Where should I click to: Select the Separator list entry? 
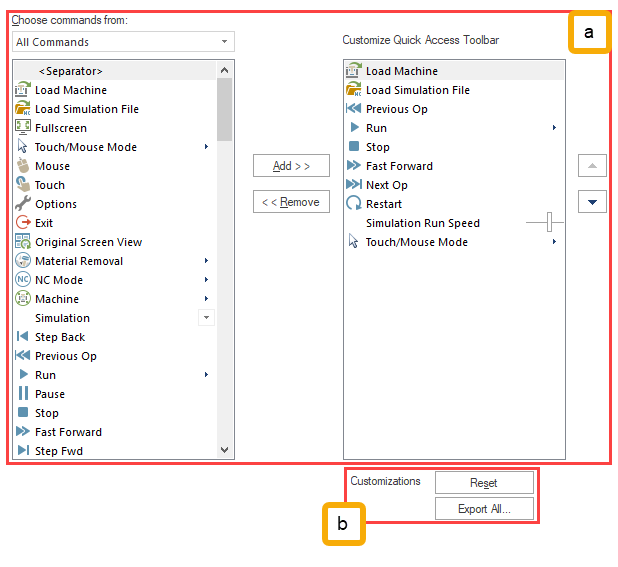coord(70,71)
